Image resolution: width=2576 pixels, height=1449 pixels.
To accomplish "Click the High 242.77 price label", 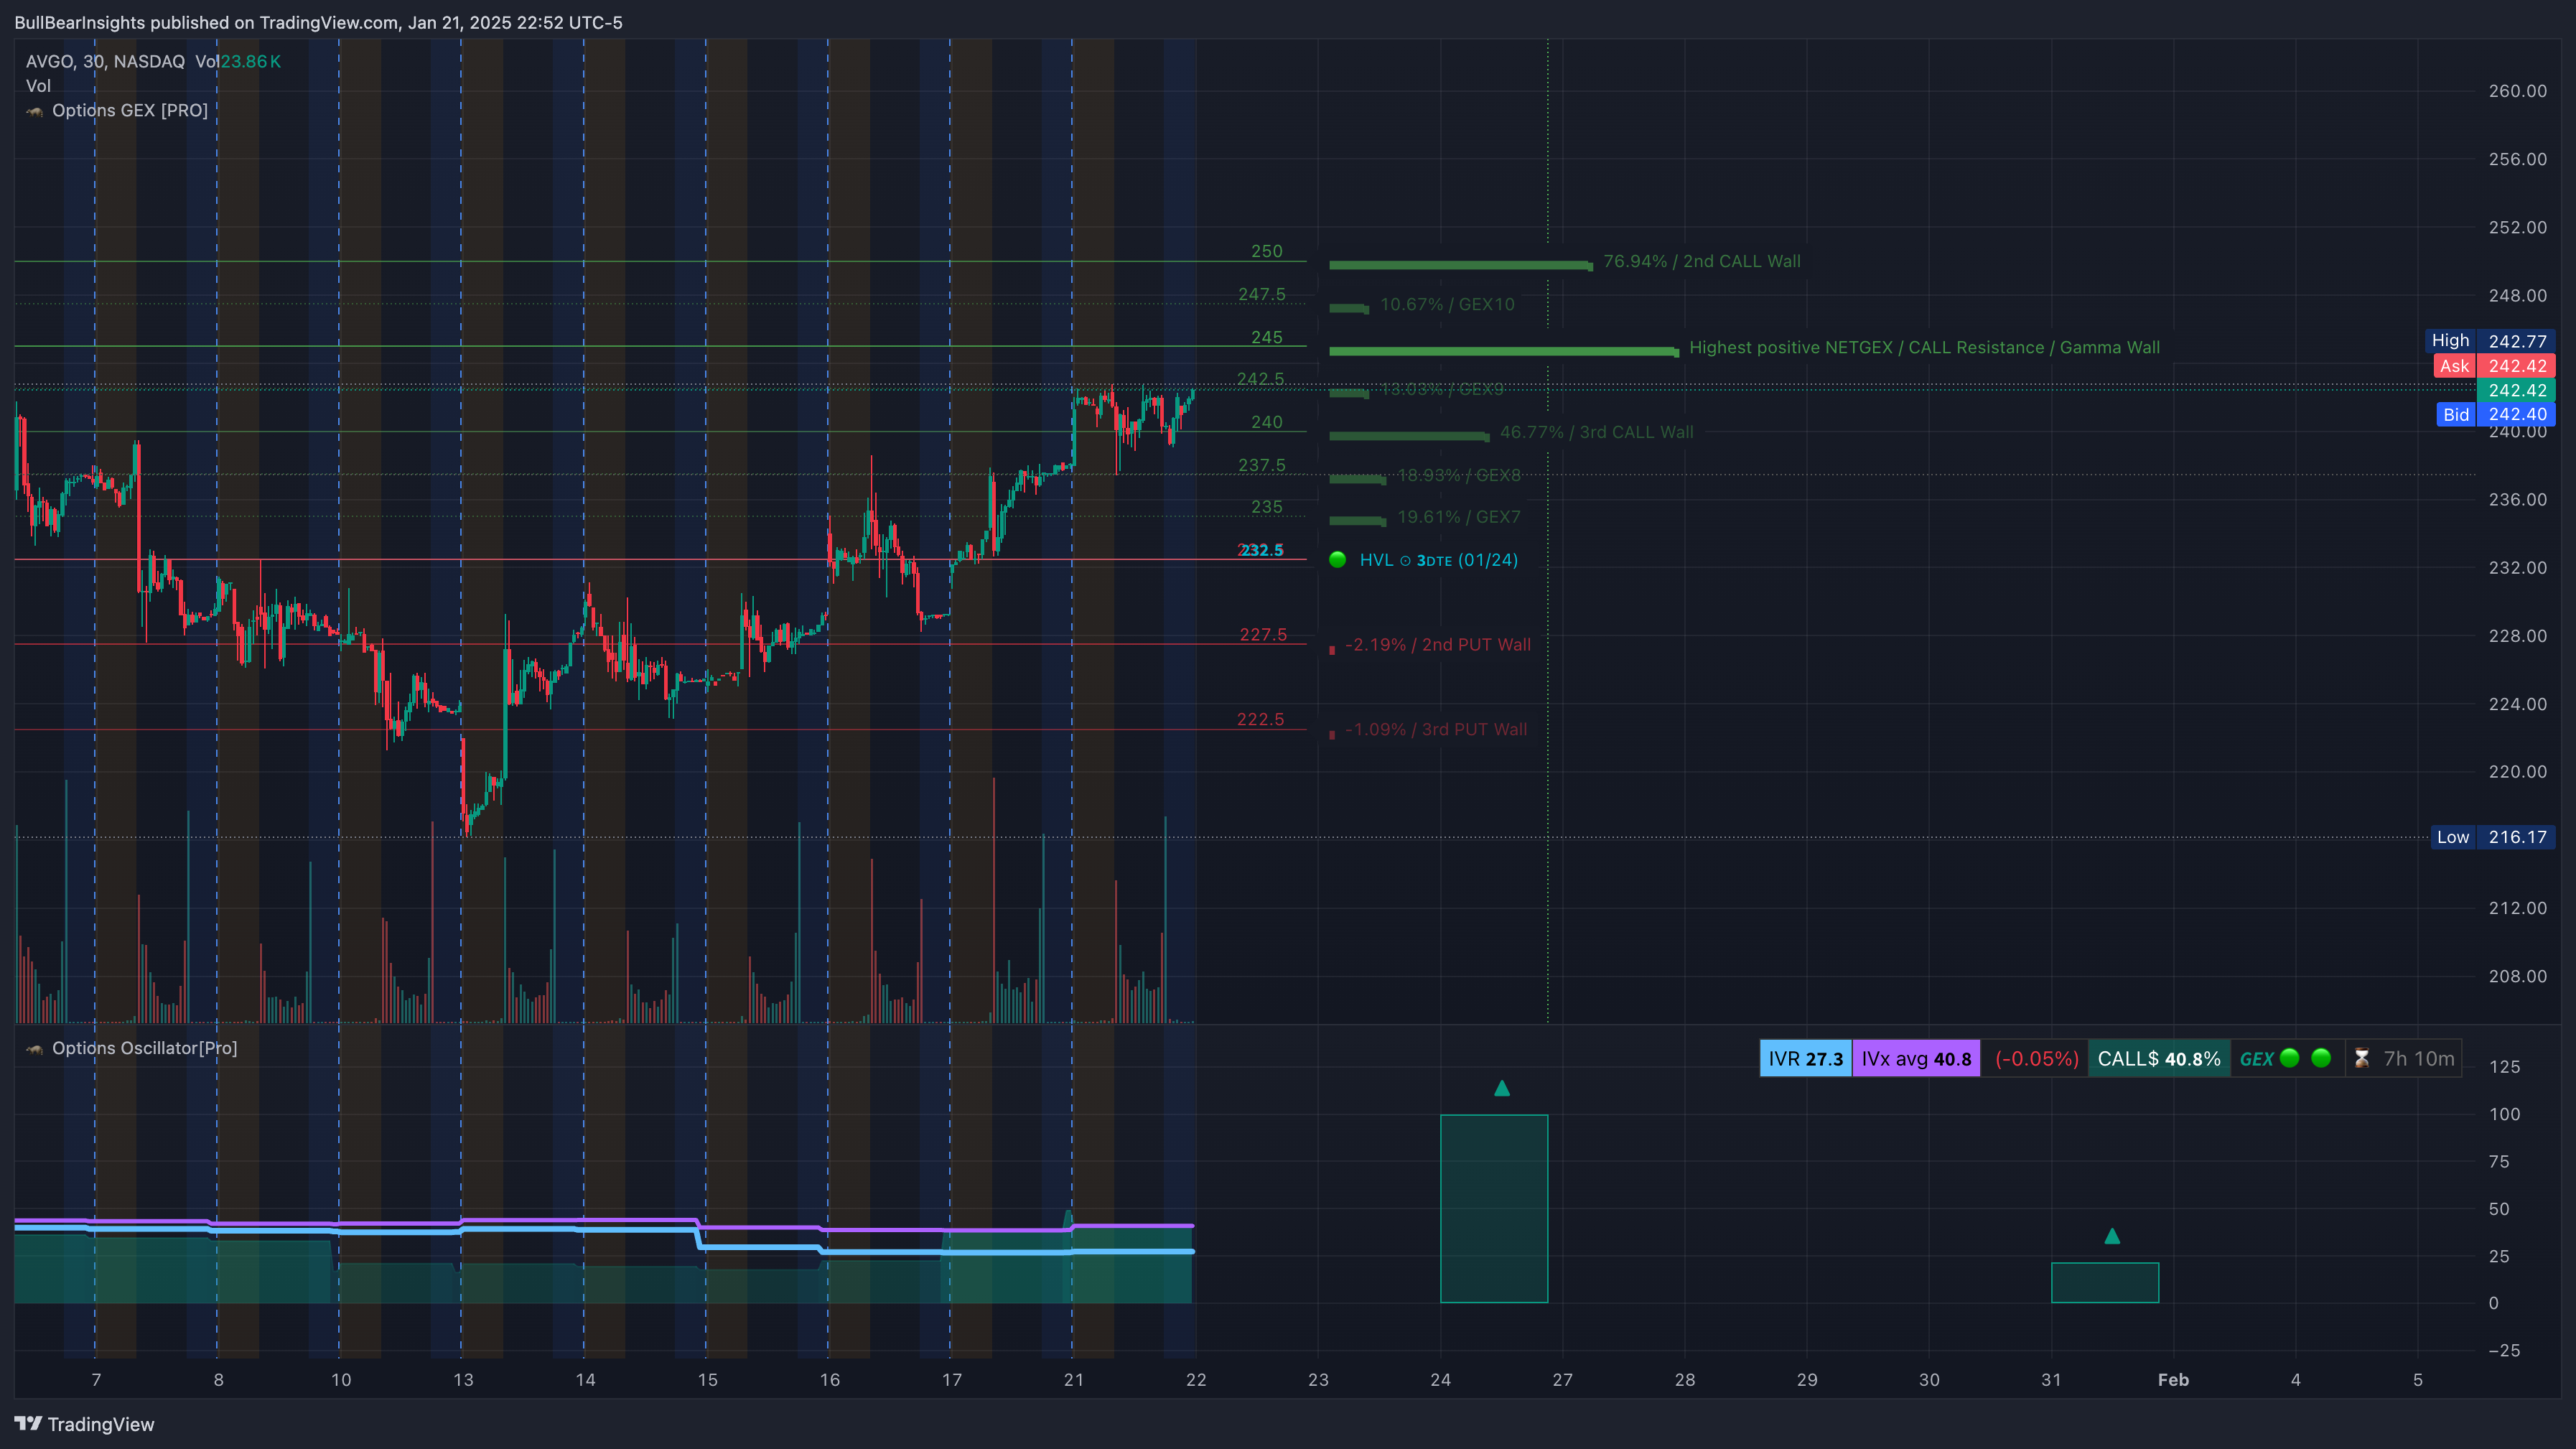I will point(2490,341).
